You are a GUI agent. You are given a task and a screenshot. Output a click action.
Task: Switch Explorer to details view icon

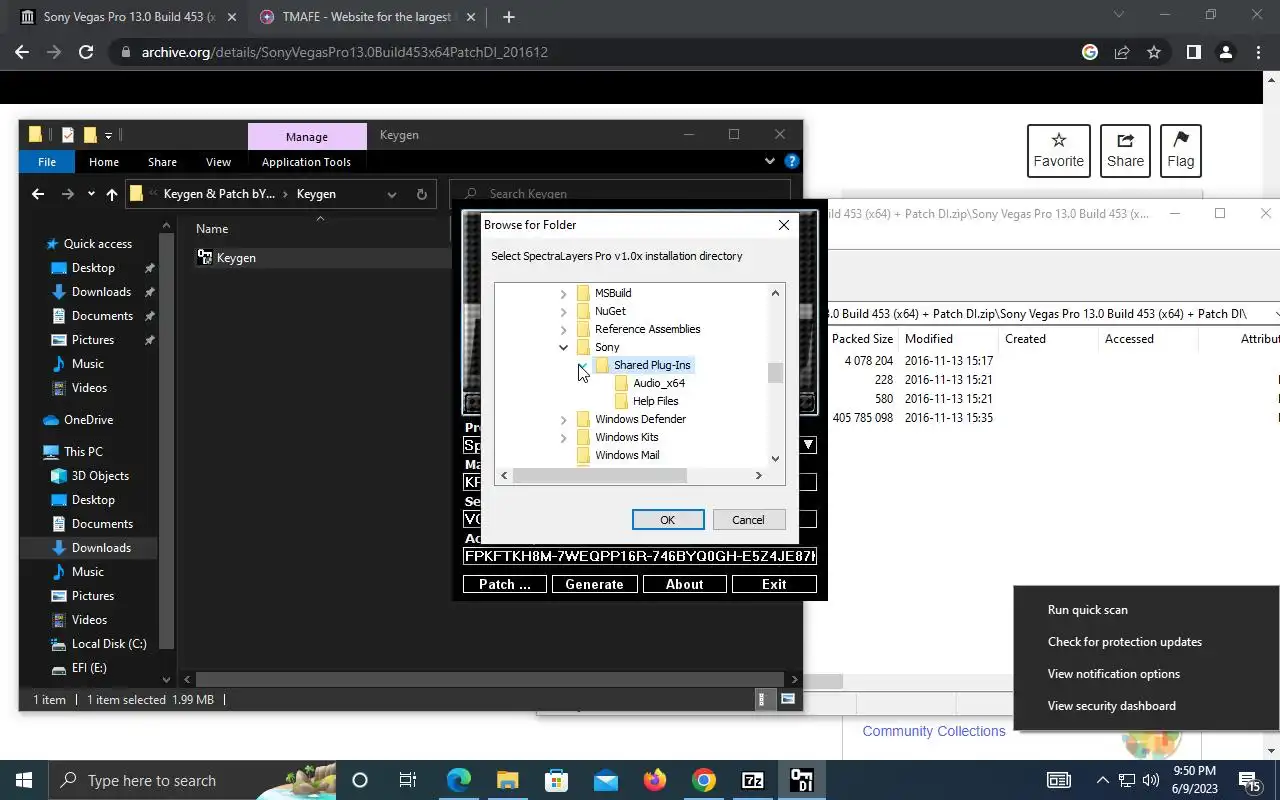[x=762, y=699]
